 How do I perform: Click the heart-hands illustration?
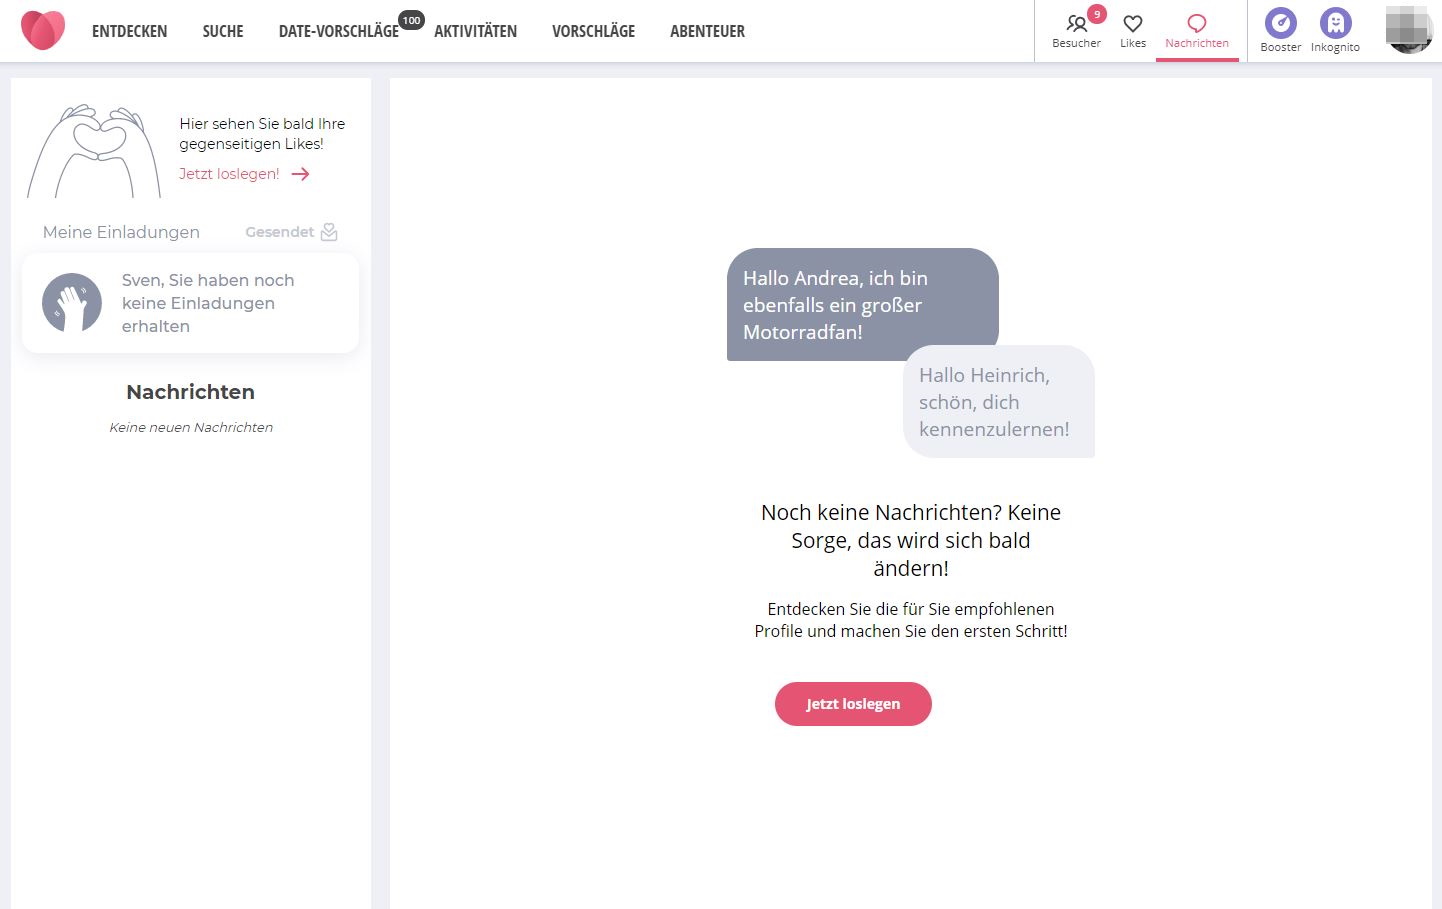point(94,151)
